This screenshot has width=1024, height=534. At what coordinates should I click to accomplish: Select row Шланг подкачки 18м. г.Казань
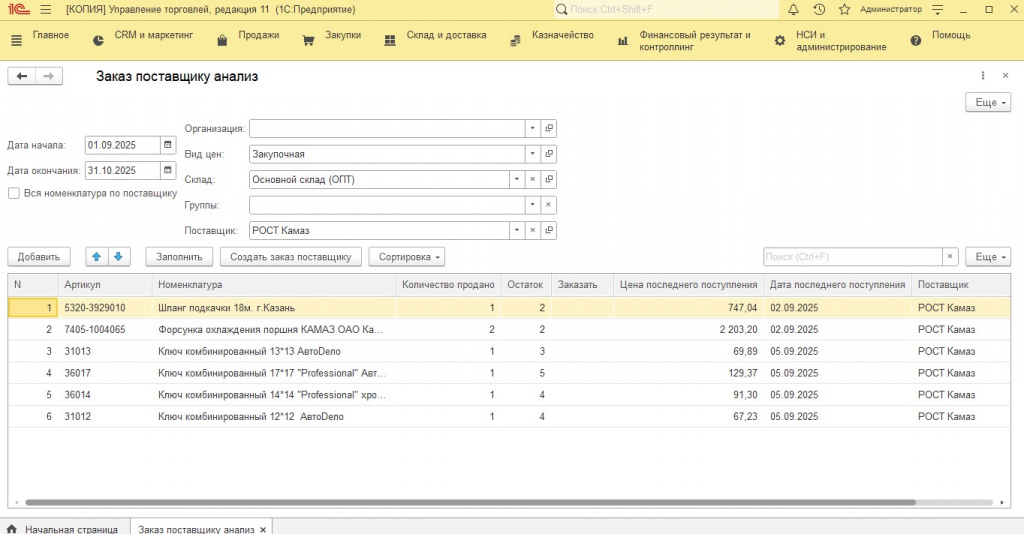tap(509, 307)
